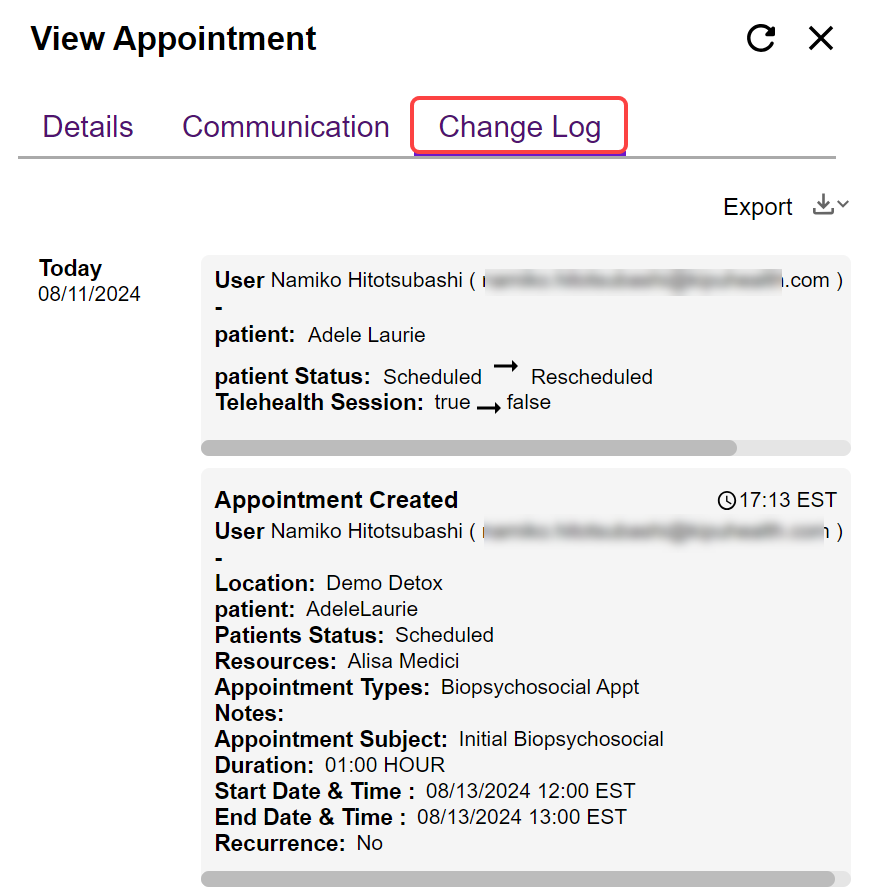Click the horizontal scrollbar under Telehealth Session entry
This screenshot has height=894, width=873.
pos(469,448)
